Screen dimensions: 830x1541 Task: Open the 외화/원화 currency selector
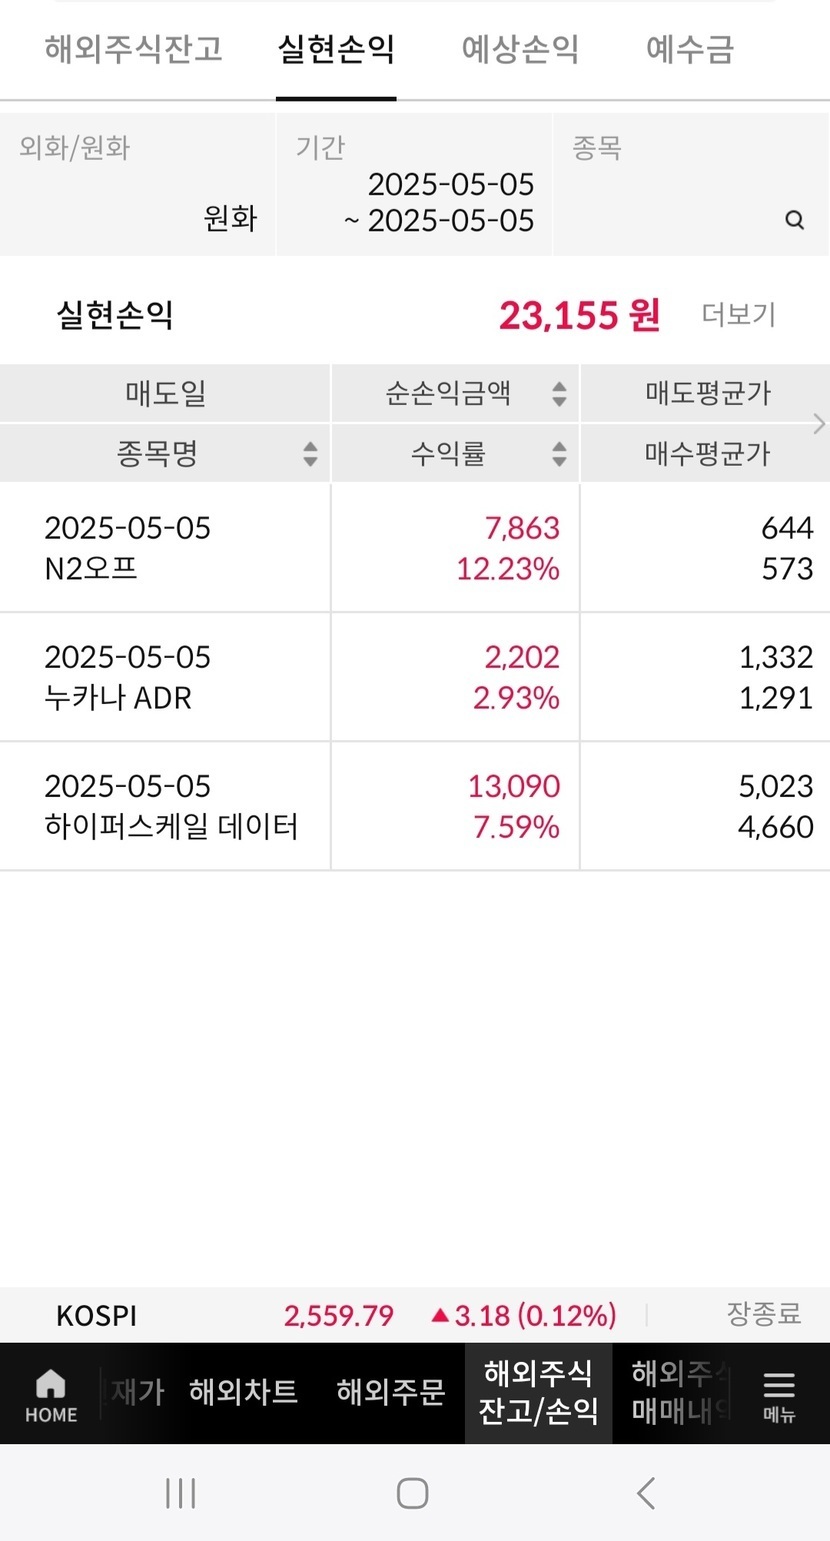coord(138,185)
